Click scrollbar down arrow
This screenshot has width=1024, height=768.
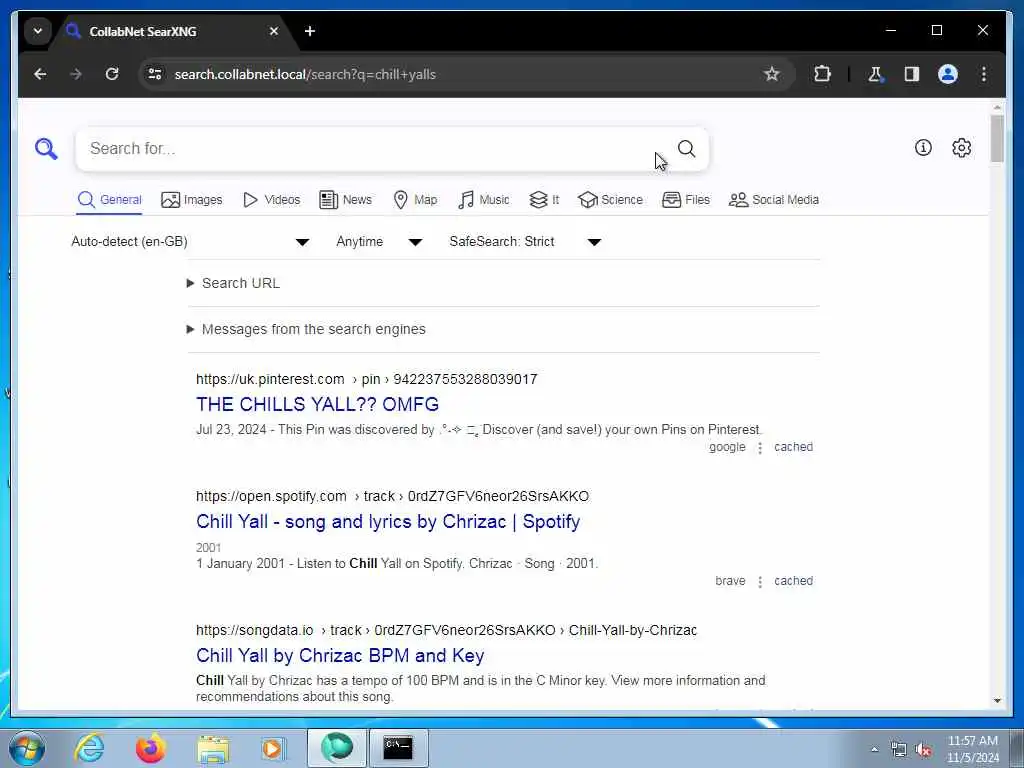pyautogui.click(x=997, y=701)
